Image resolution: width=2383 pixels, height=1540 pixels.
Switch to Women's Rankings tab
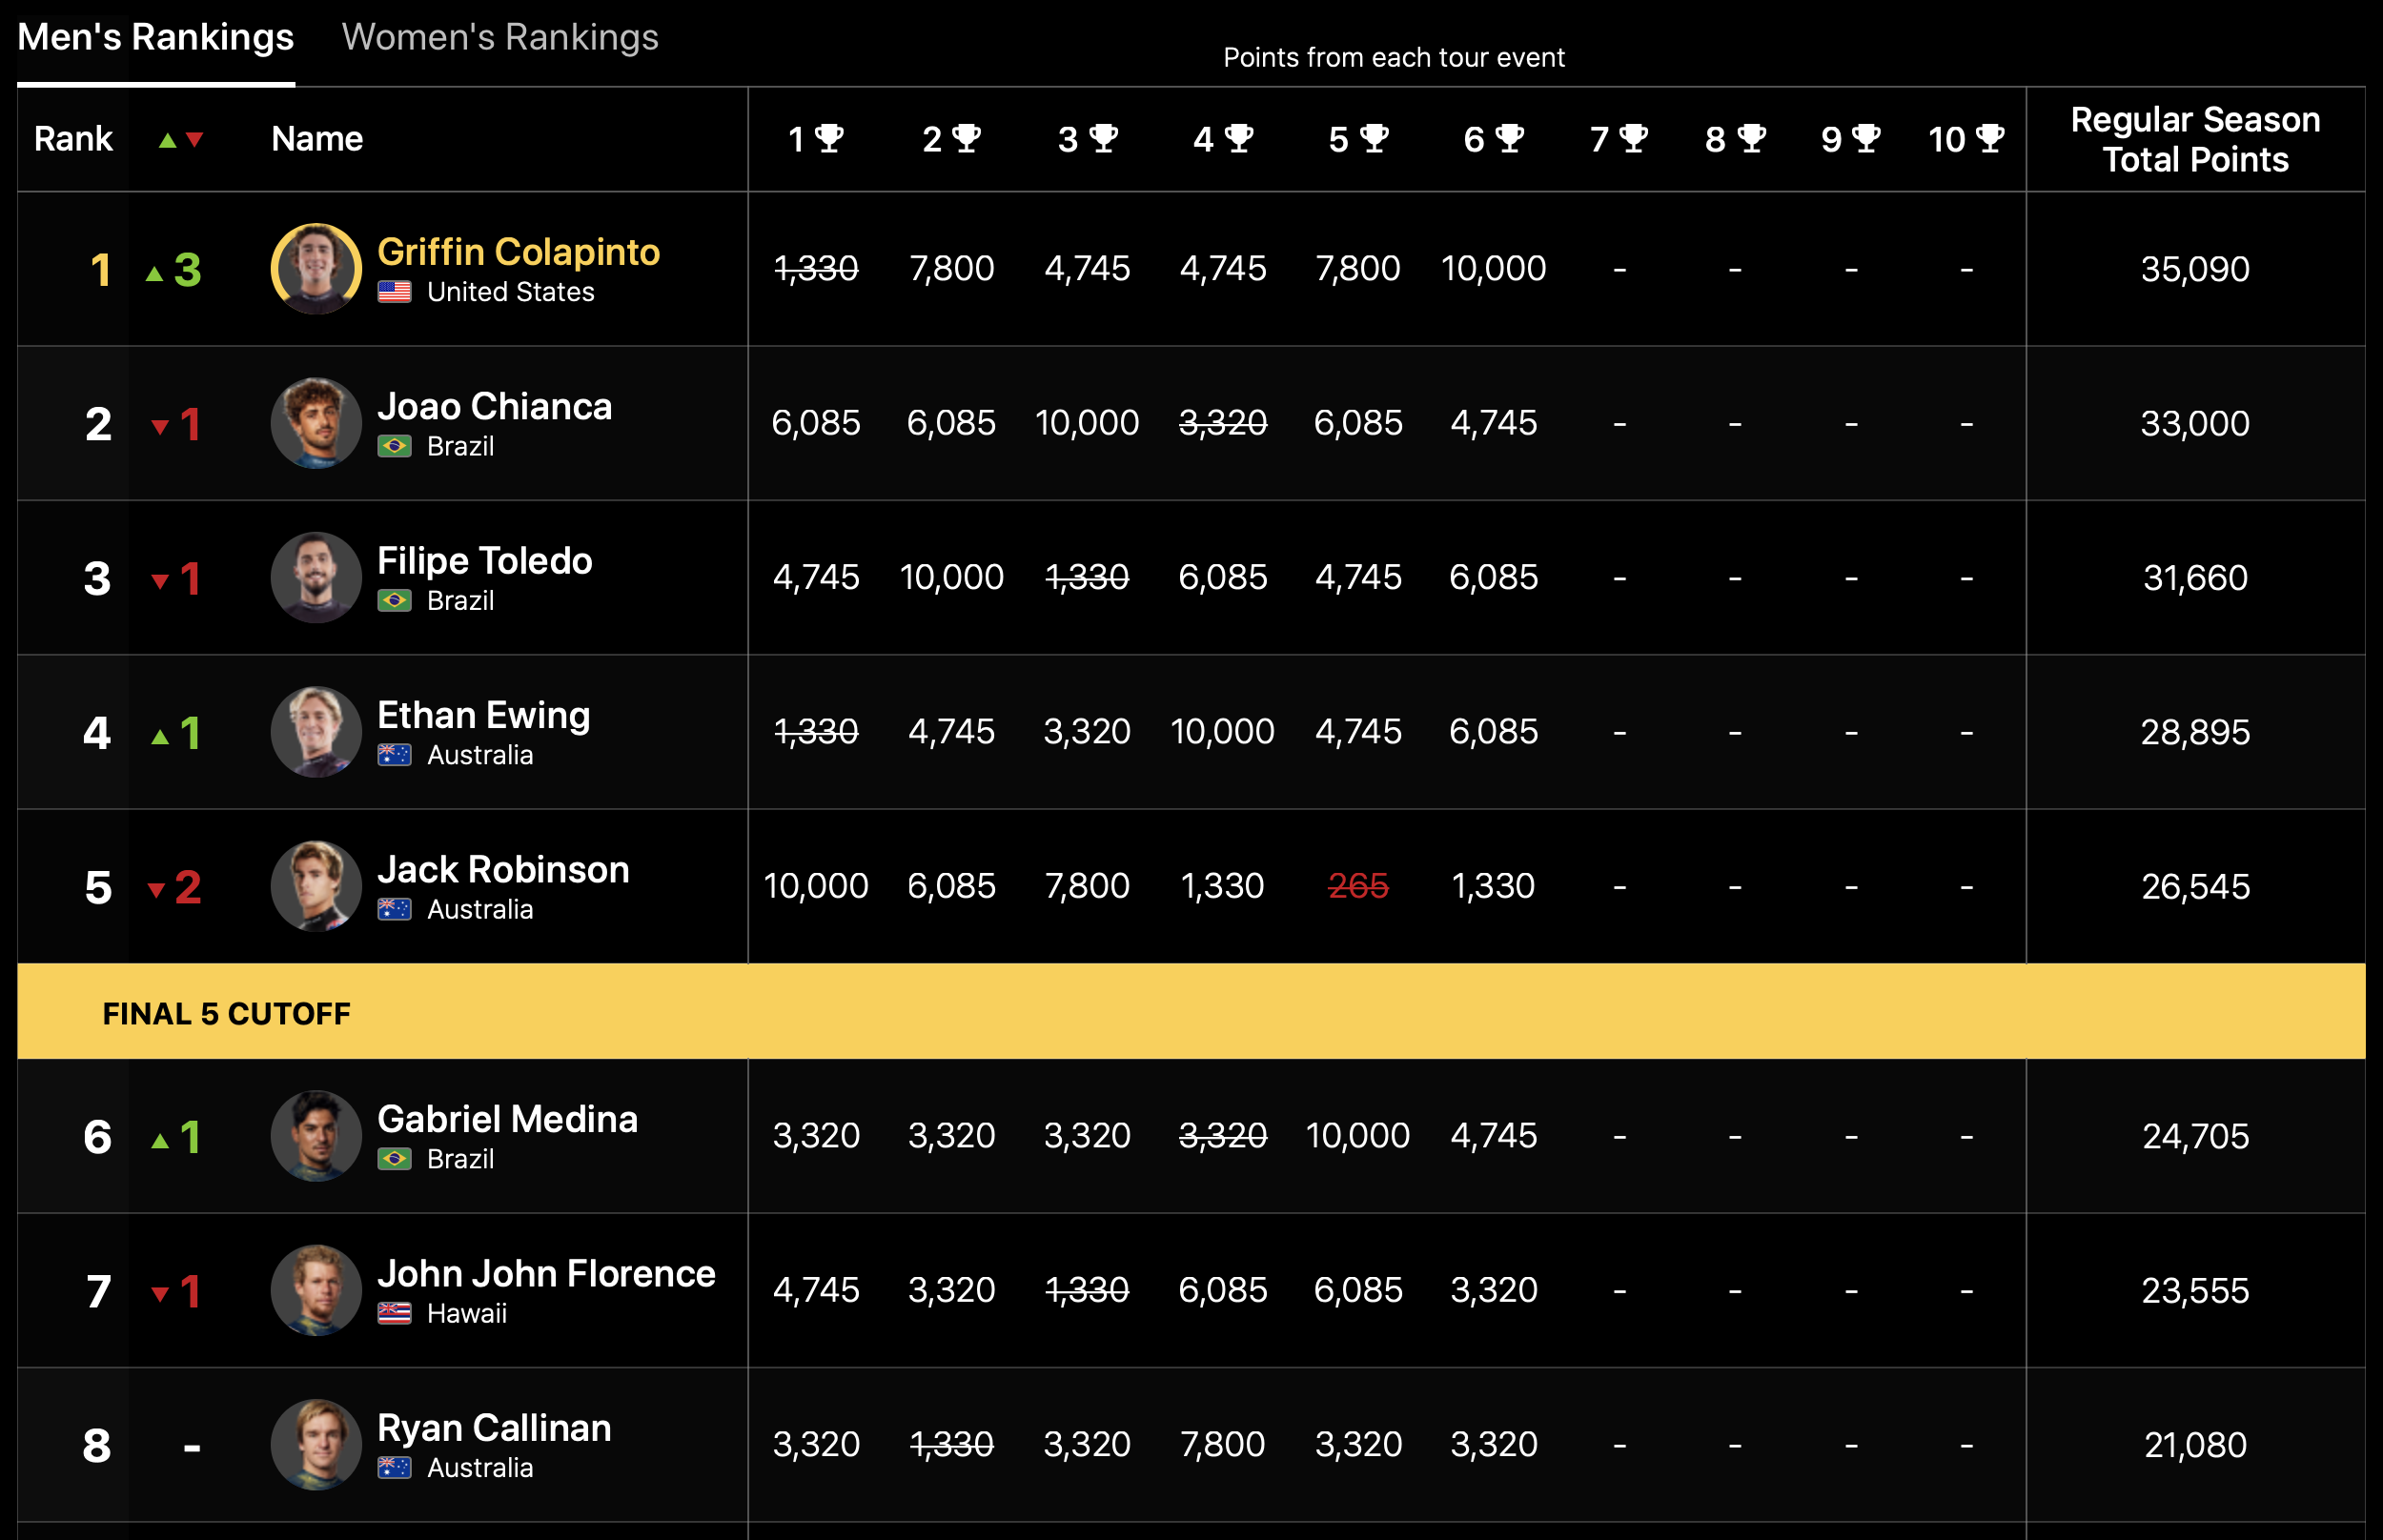[500, 38]
